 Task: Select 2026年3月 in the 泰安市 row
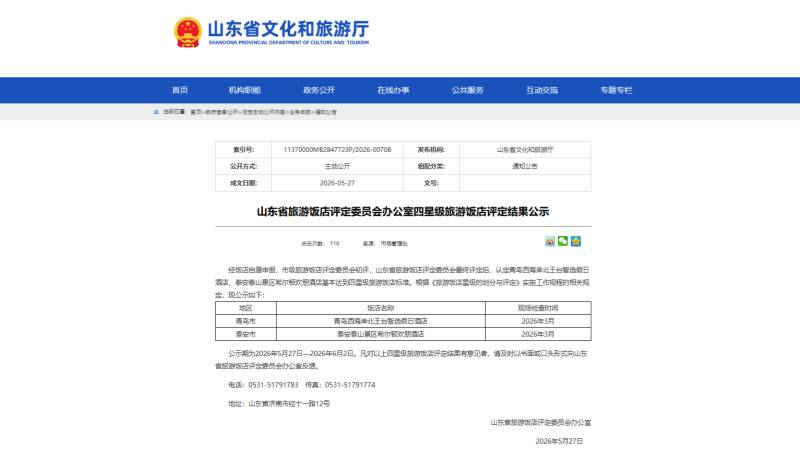point(538,334)
